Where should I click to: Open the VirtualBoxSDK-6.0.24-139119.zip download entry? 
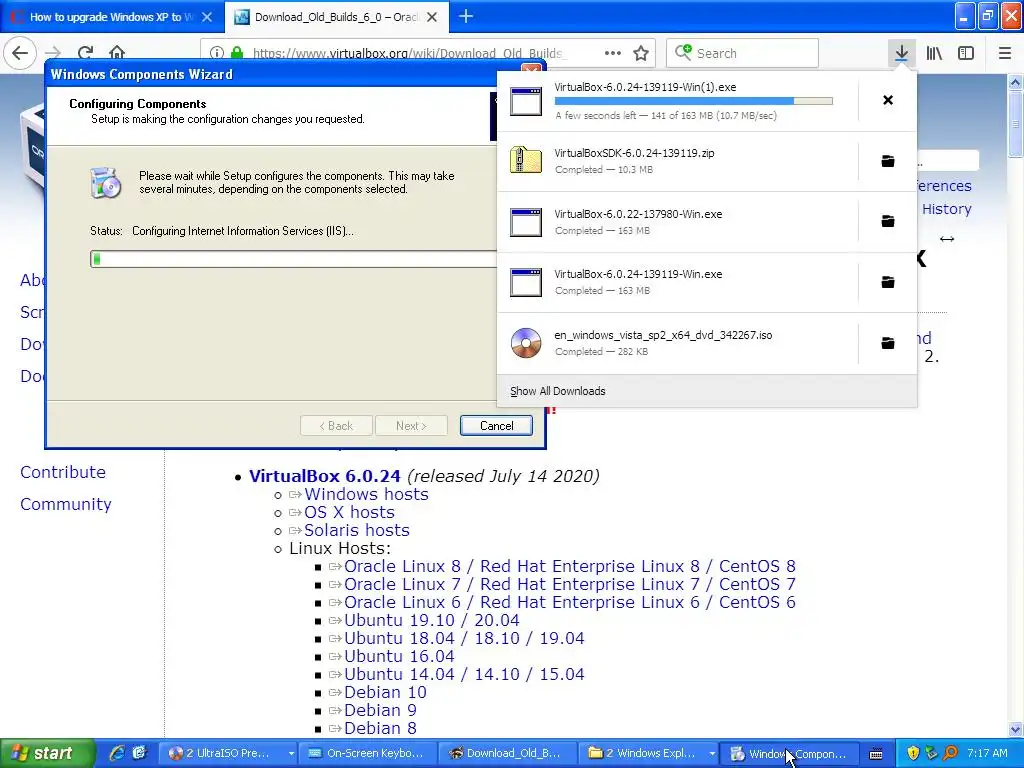click(x=677, y=161)
